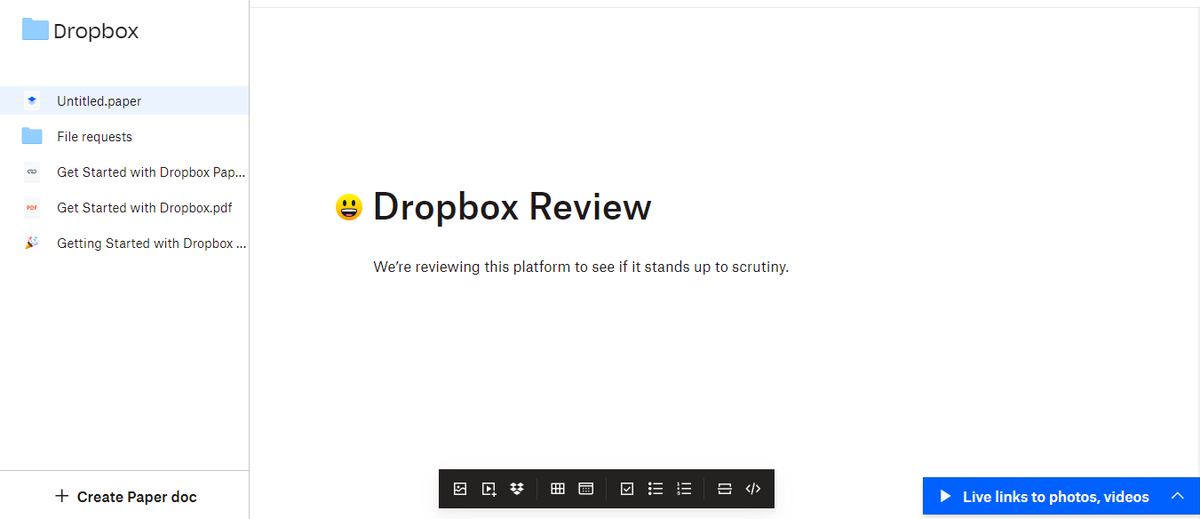Click the smiley emoji by the title
This screenshot has width=1200, height=519.
click(x=348, y=208)
